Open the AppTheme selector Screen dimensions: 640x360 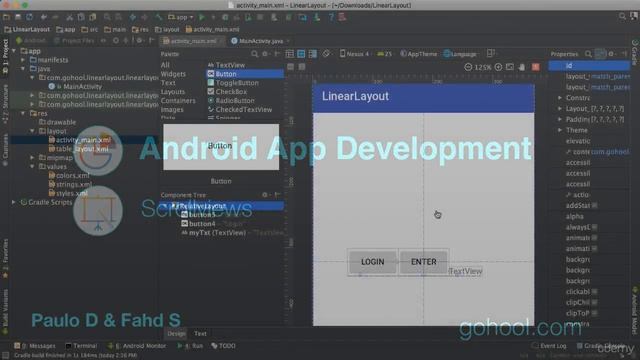(x=419, y=54)
